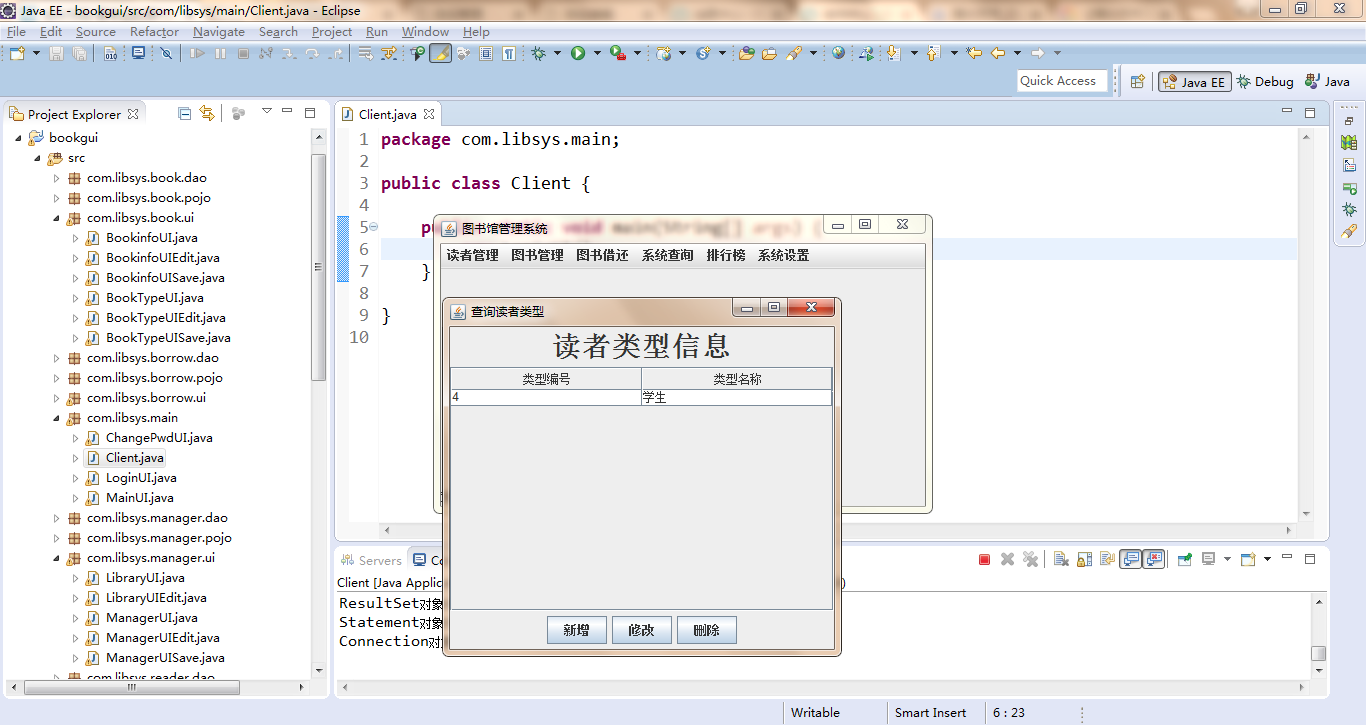Switch to the Java perspective

tap(1327, 82)
